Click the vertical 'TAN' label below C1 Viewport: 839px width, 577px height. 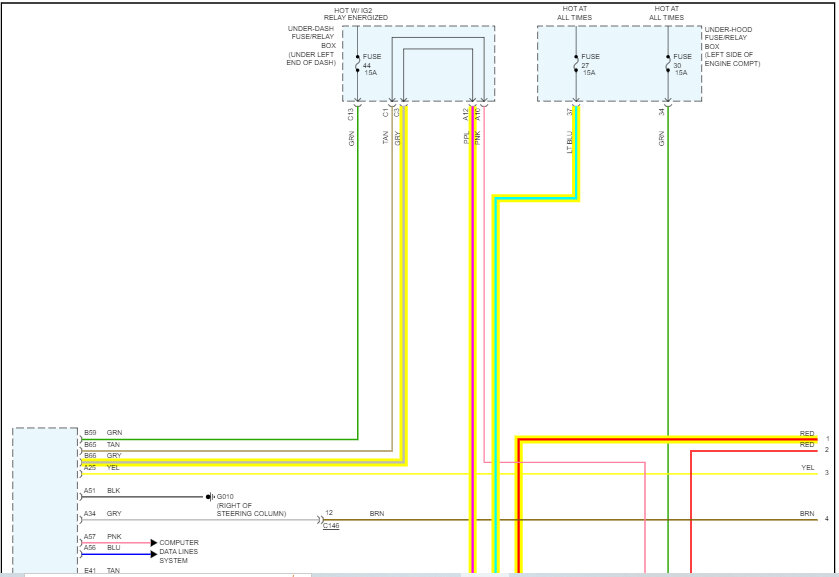(x=385, y=138)
